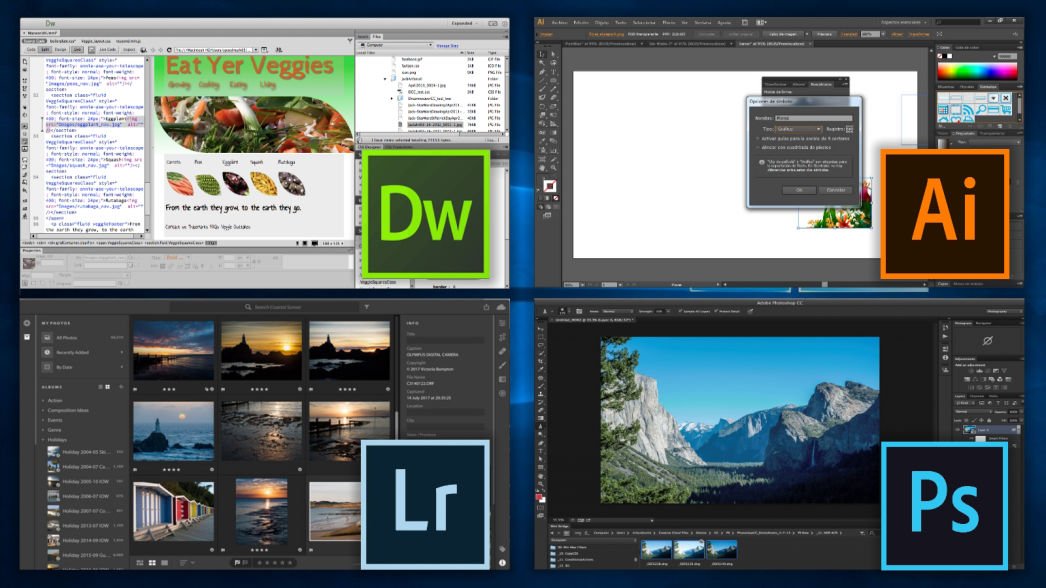Toggle the 9-slice scaling guides checkbox
The width and height of the screenshot is (1046, 588).
click(x=759, y=138)
